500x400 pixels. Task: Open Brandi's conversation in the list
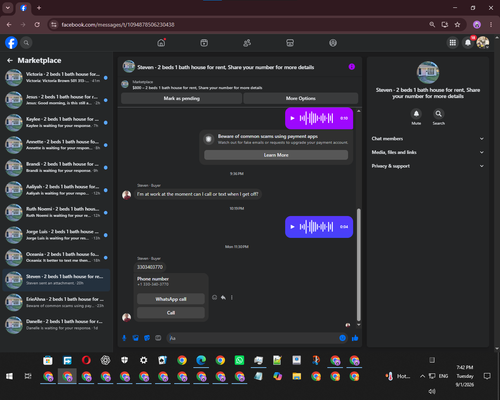(x=56, y=167)
